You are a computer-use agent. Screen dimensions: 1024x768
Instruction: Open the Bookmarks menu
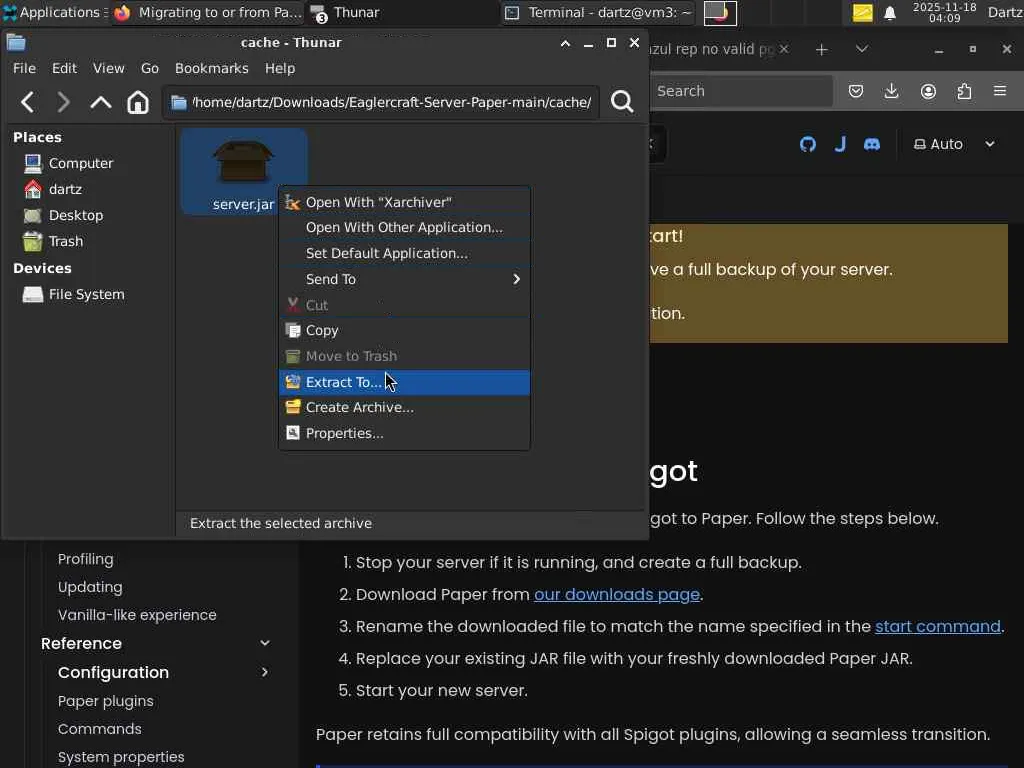click(212, 68)
